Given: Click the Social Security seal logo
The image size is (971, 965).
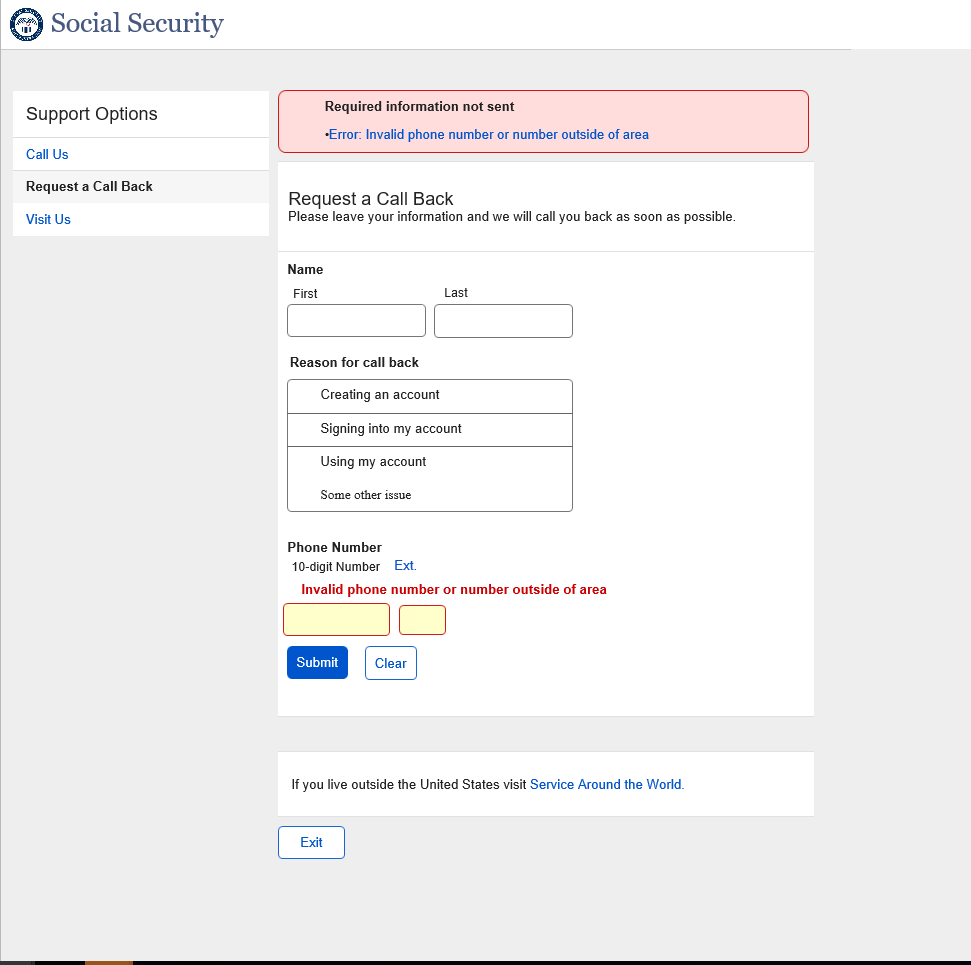Looking at the screenshot, I should [26, 24].
